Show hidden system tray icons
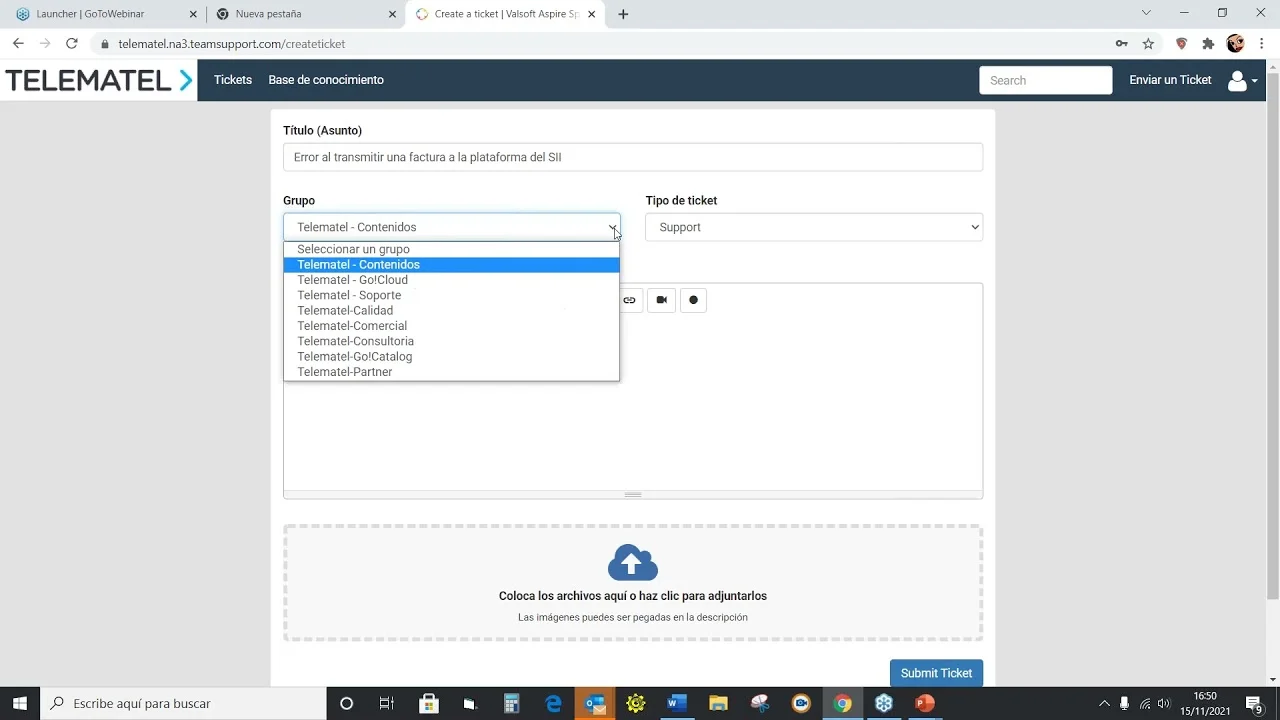The image size is (1280, 720). [1104, 703]
